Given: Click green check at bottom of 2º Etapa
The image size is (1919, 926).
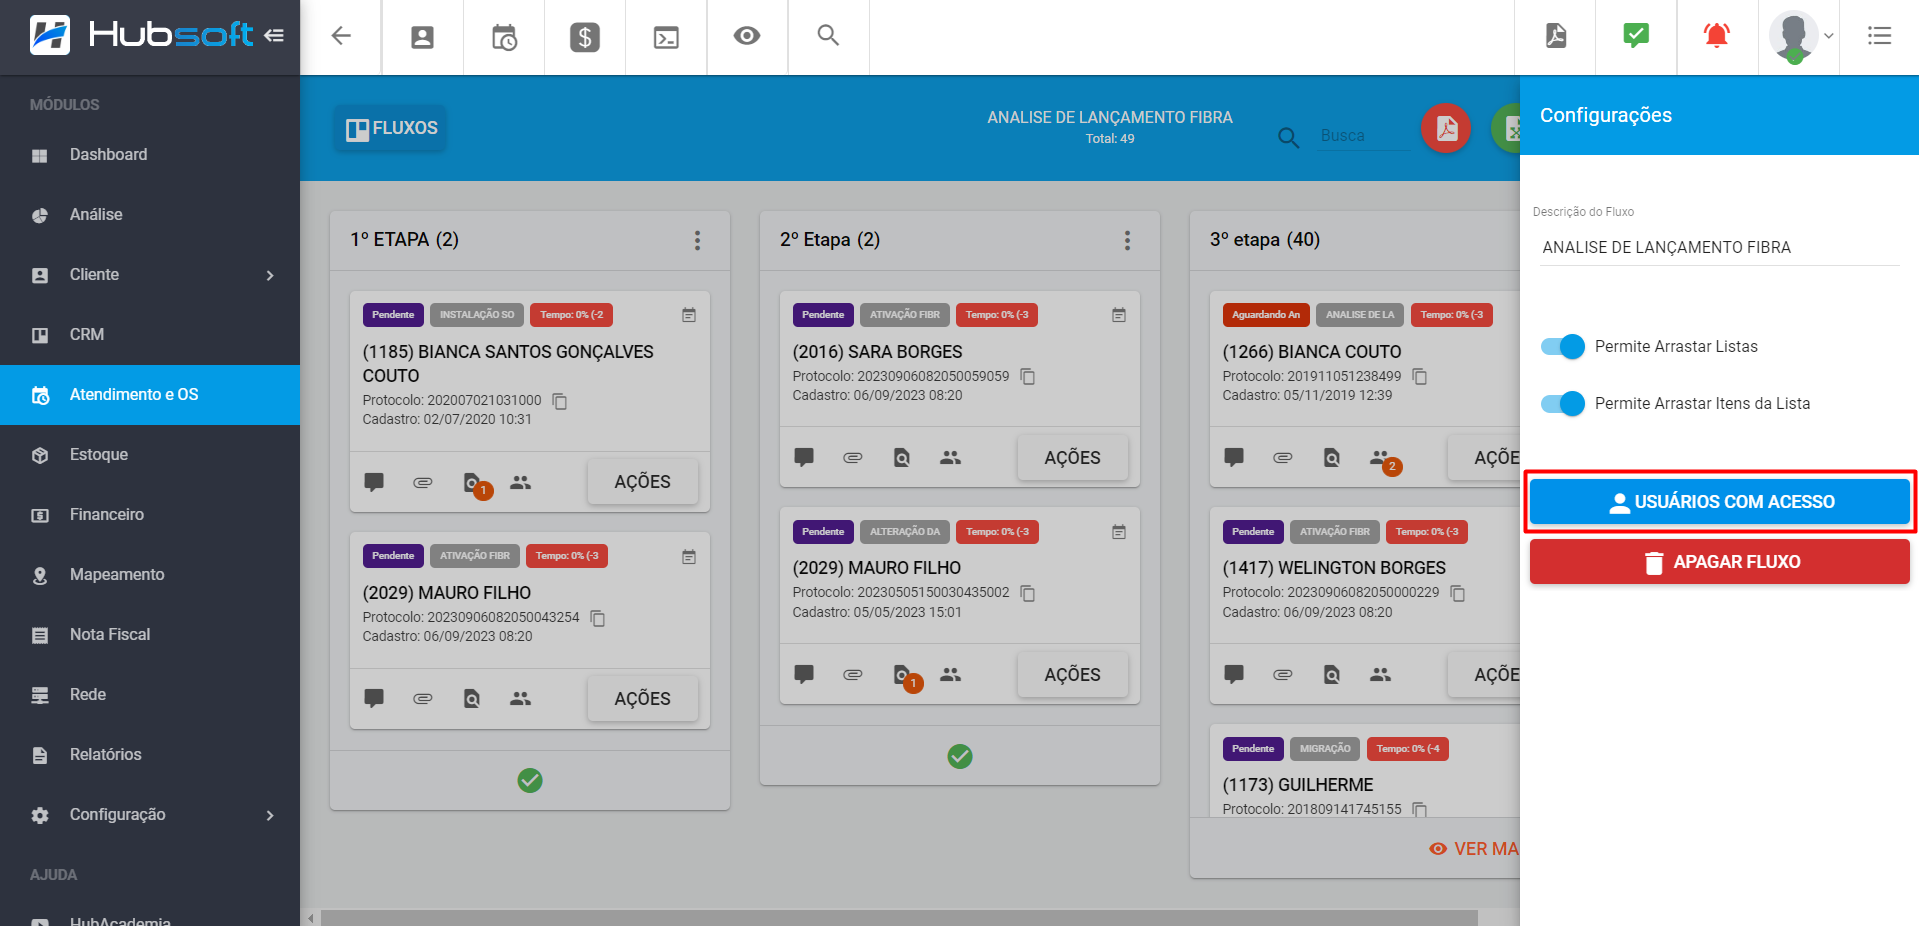Looking at the screenshot, I should pos(960,756).
